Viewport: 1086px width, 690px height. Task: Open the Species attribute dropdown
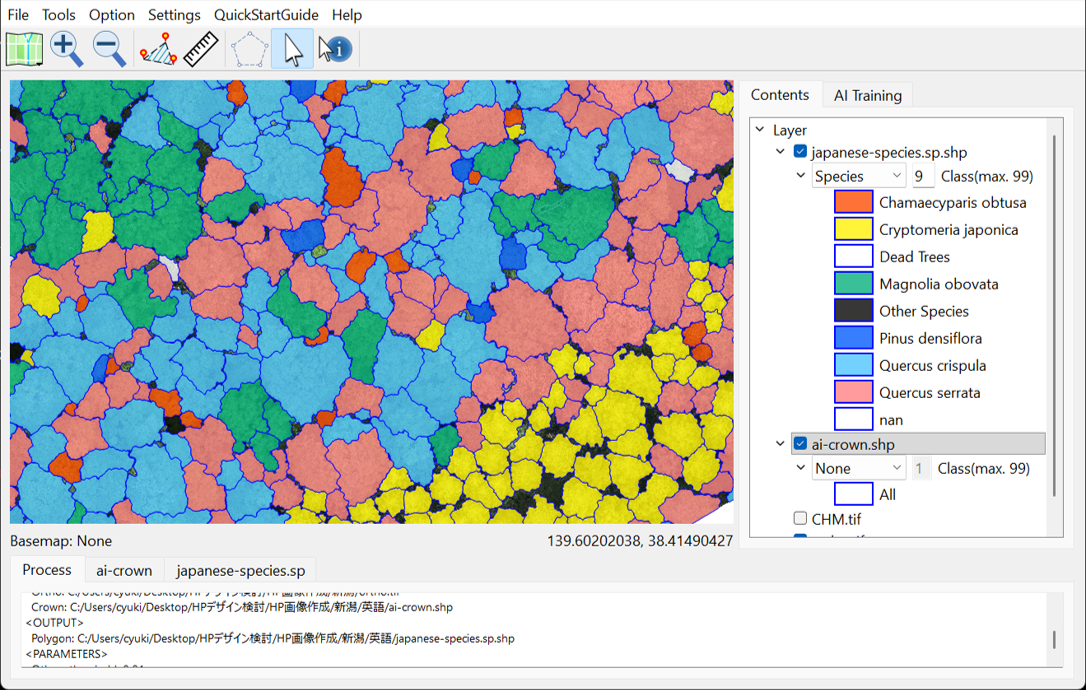(x=858, y=176)
